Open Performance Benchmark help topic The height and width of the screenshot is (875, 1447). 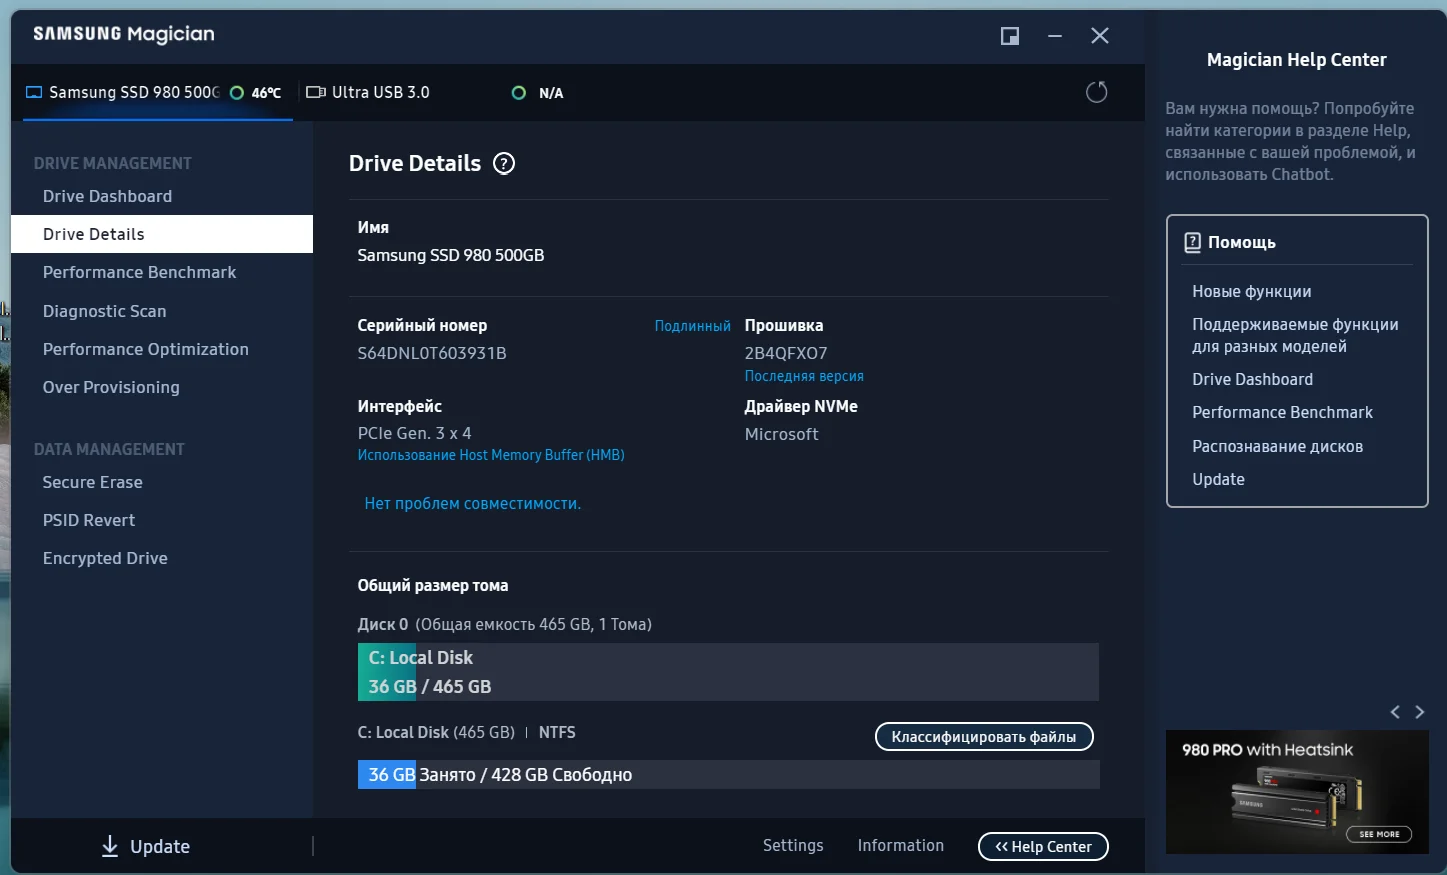pyautogui.click(x=1282, y=412)
